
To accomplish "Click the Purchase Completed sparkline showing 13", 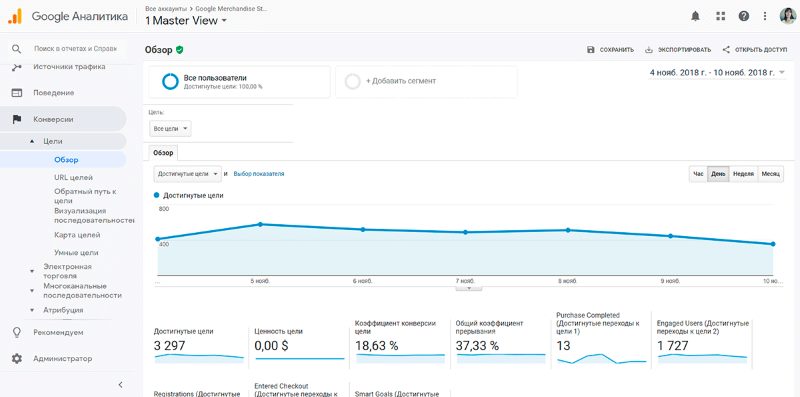I will pos(602,358).
